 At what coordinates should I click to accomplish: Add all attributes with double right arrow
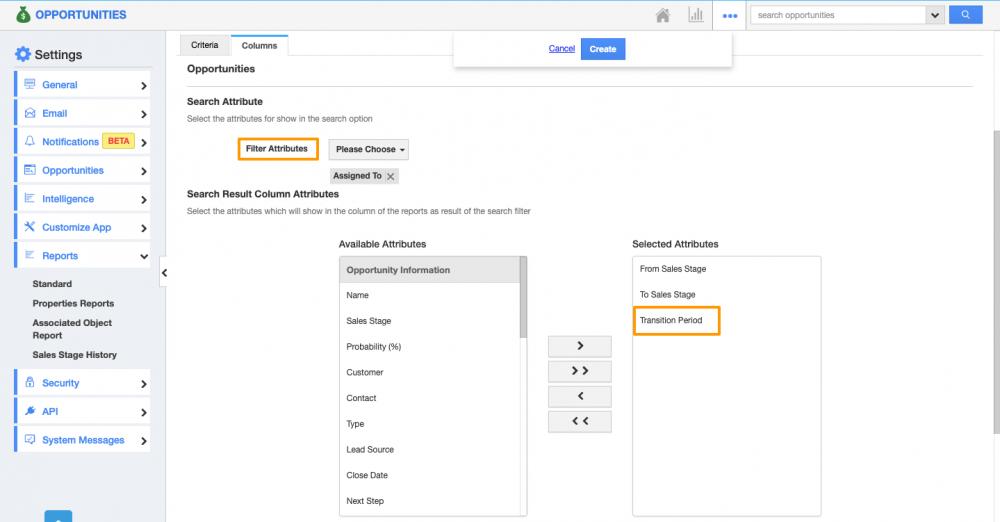point(579,371)
